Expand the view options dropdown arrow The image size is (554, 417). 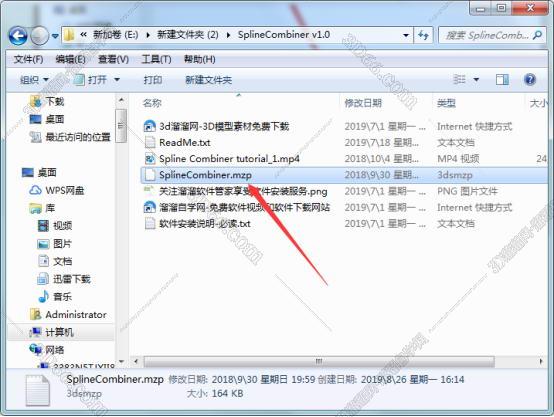click(x=476, y=80)
